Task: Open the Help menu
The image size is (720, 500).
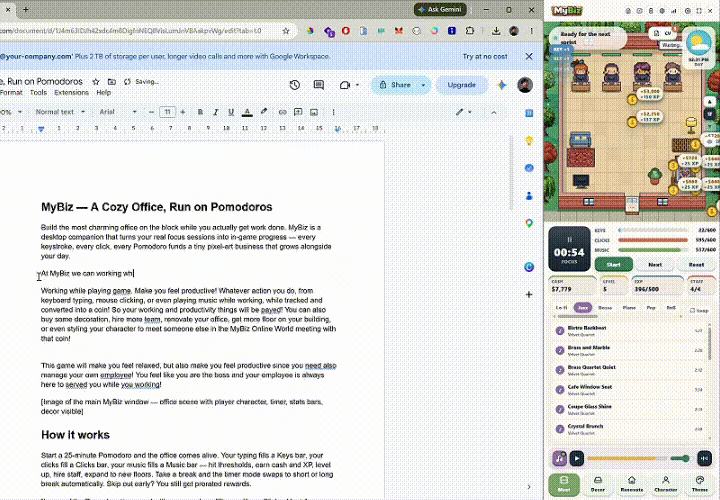Action: click(x=103, y=92)
